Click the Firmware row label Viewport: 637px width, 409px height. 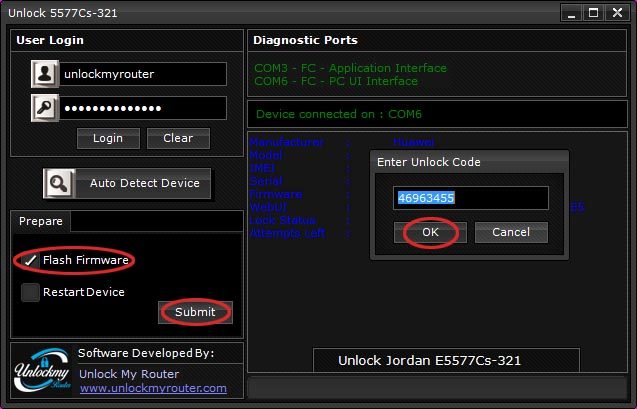pos(276,194)
